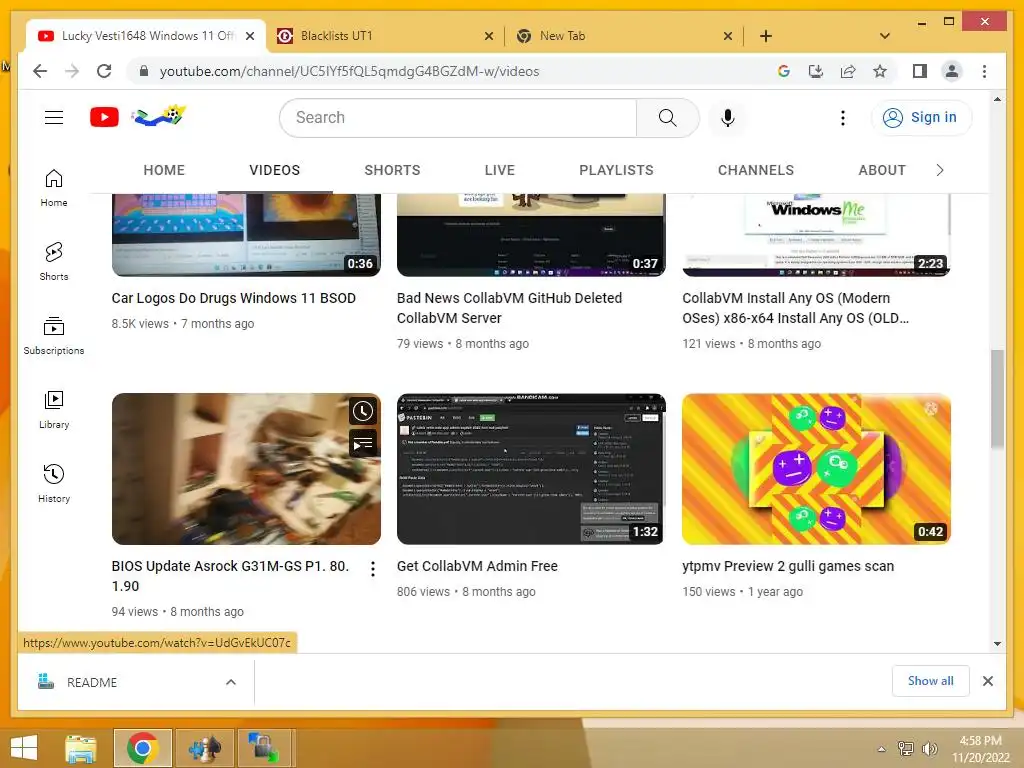Switch to the channel HOME tab

(164, 170)
